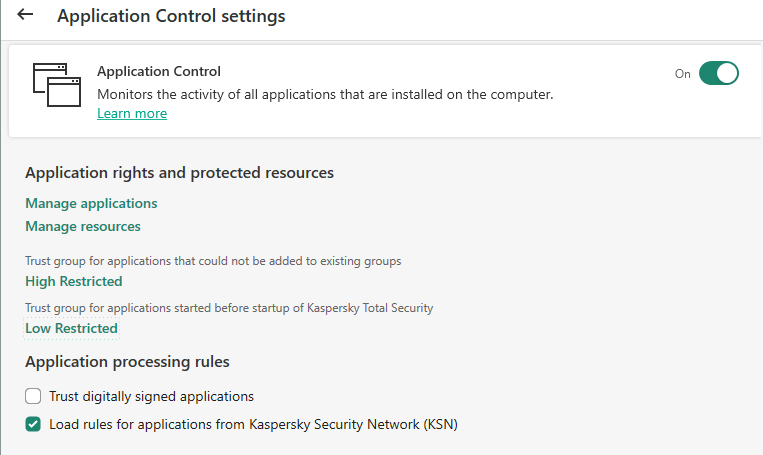Change the High Restricted trust group
The height and width of the screenshot is (455, 763).
tap(74, 281)
